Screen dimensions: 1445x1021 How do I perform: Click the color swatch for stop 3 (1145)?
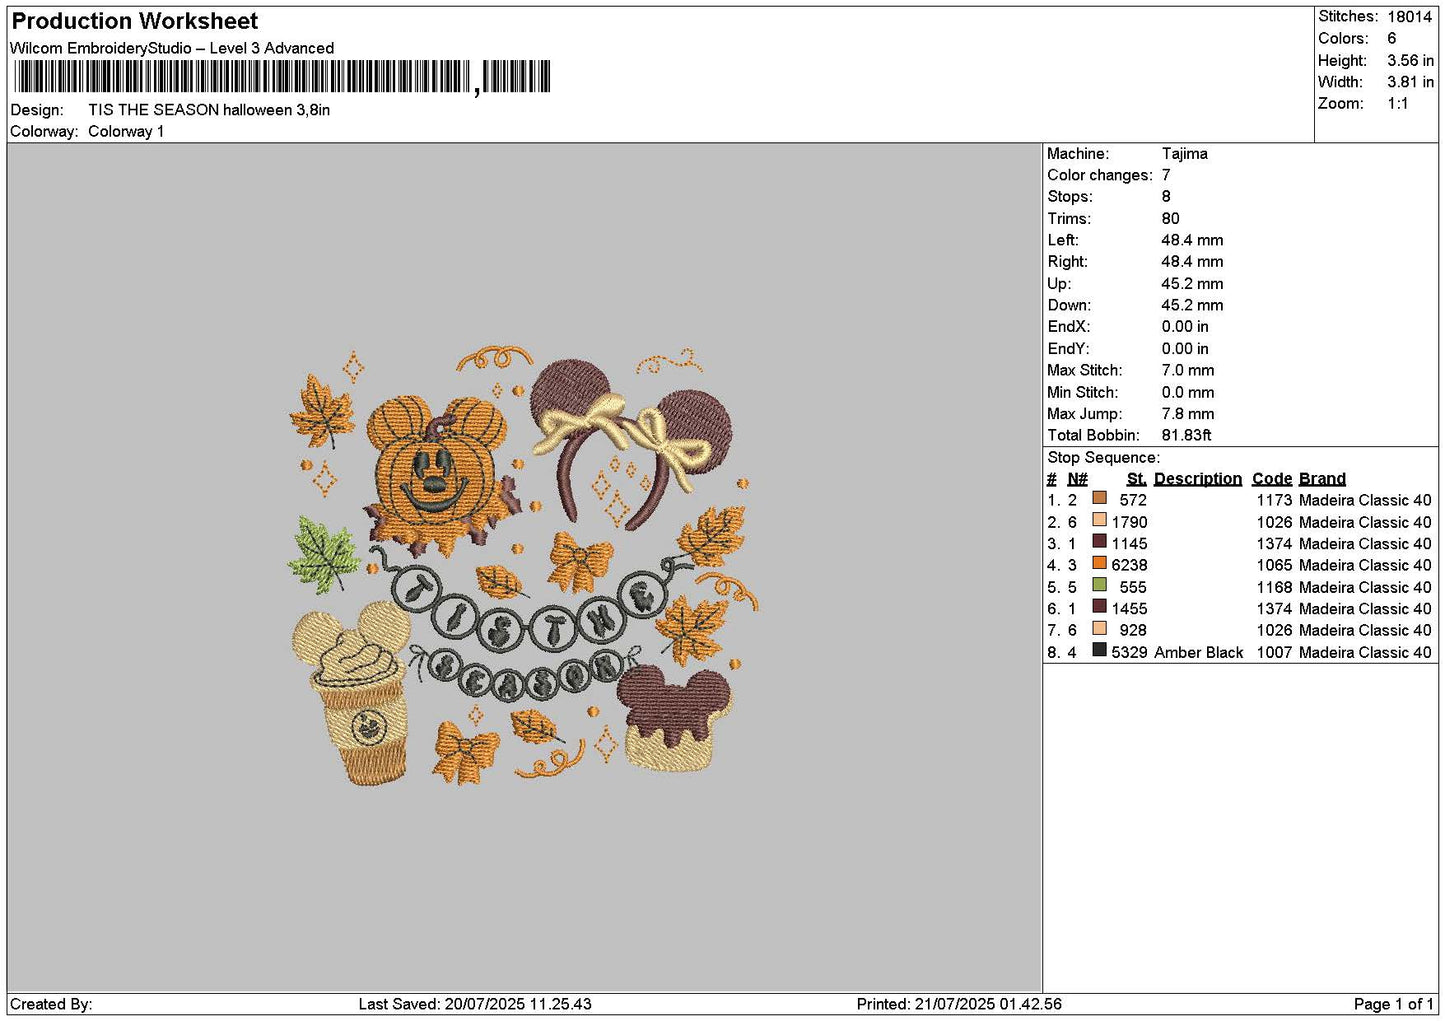[x=1100, y=542]
